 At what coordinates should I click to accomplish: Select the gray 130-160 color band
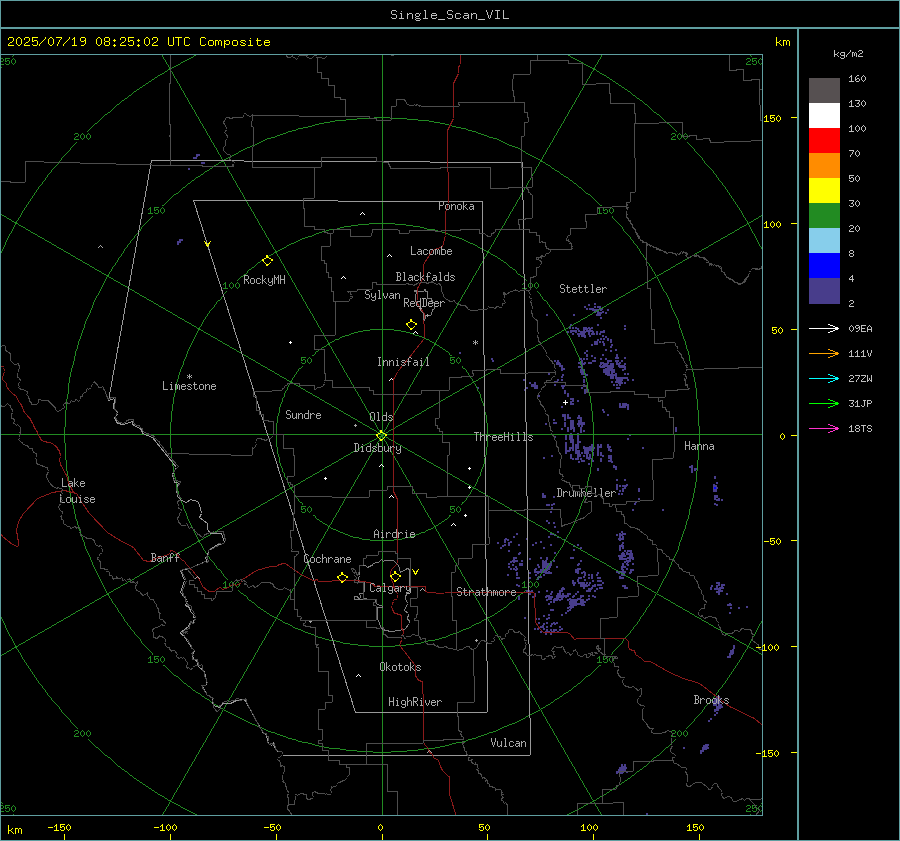coord(824,91)
